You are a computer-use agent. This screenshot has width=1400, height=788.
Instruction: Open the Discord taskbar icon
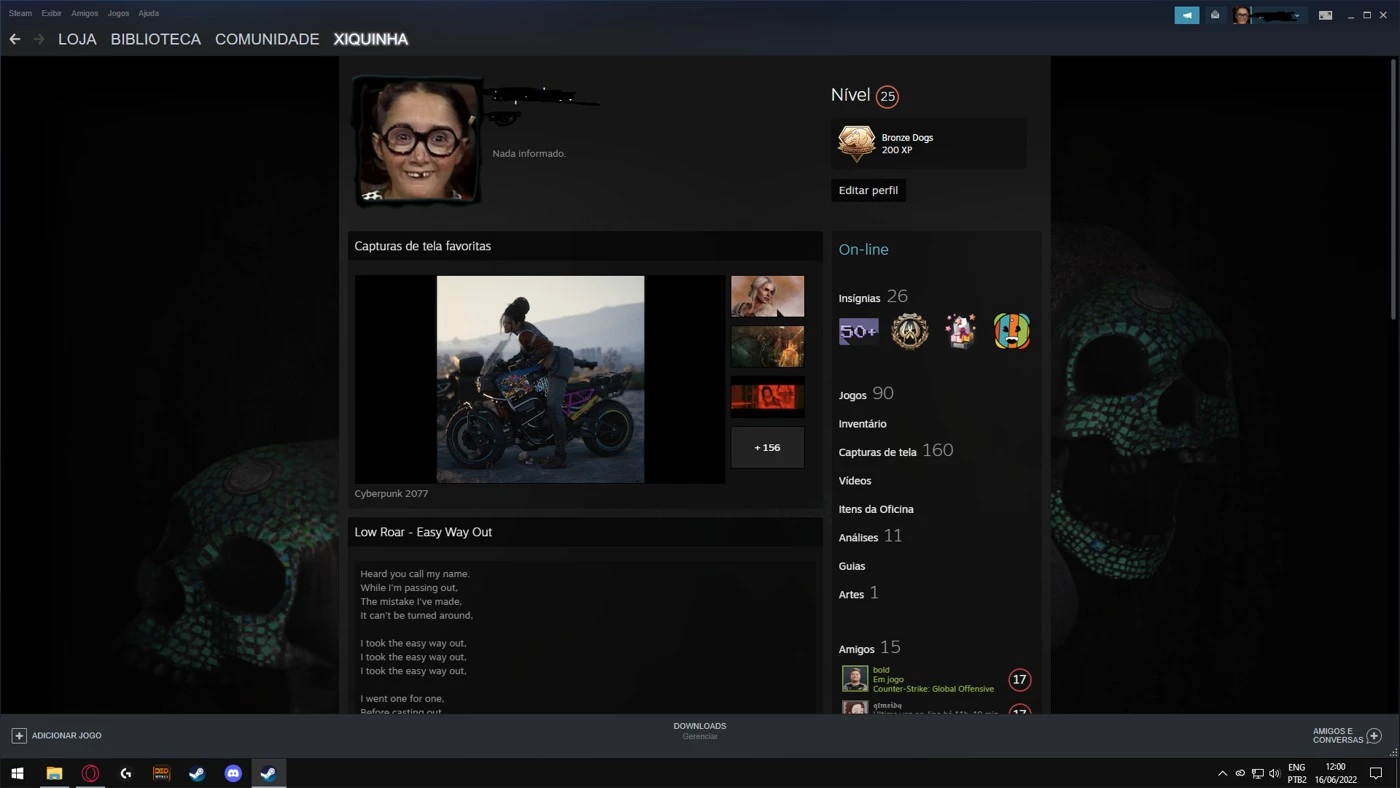[x=233, y=773]
